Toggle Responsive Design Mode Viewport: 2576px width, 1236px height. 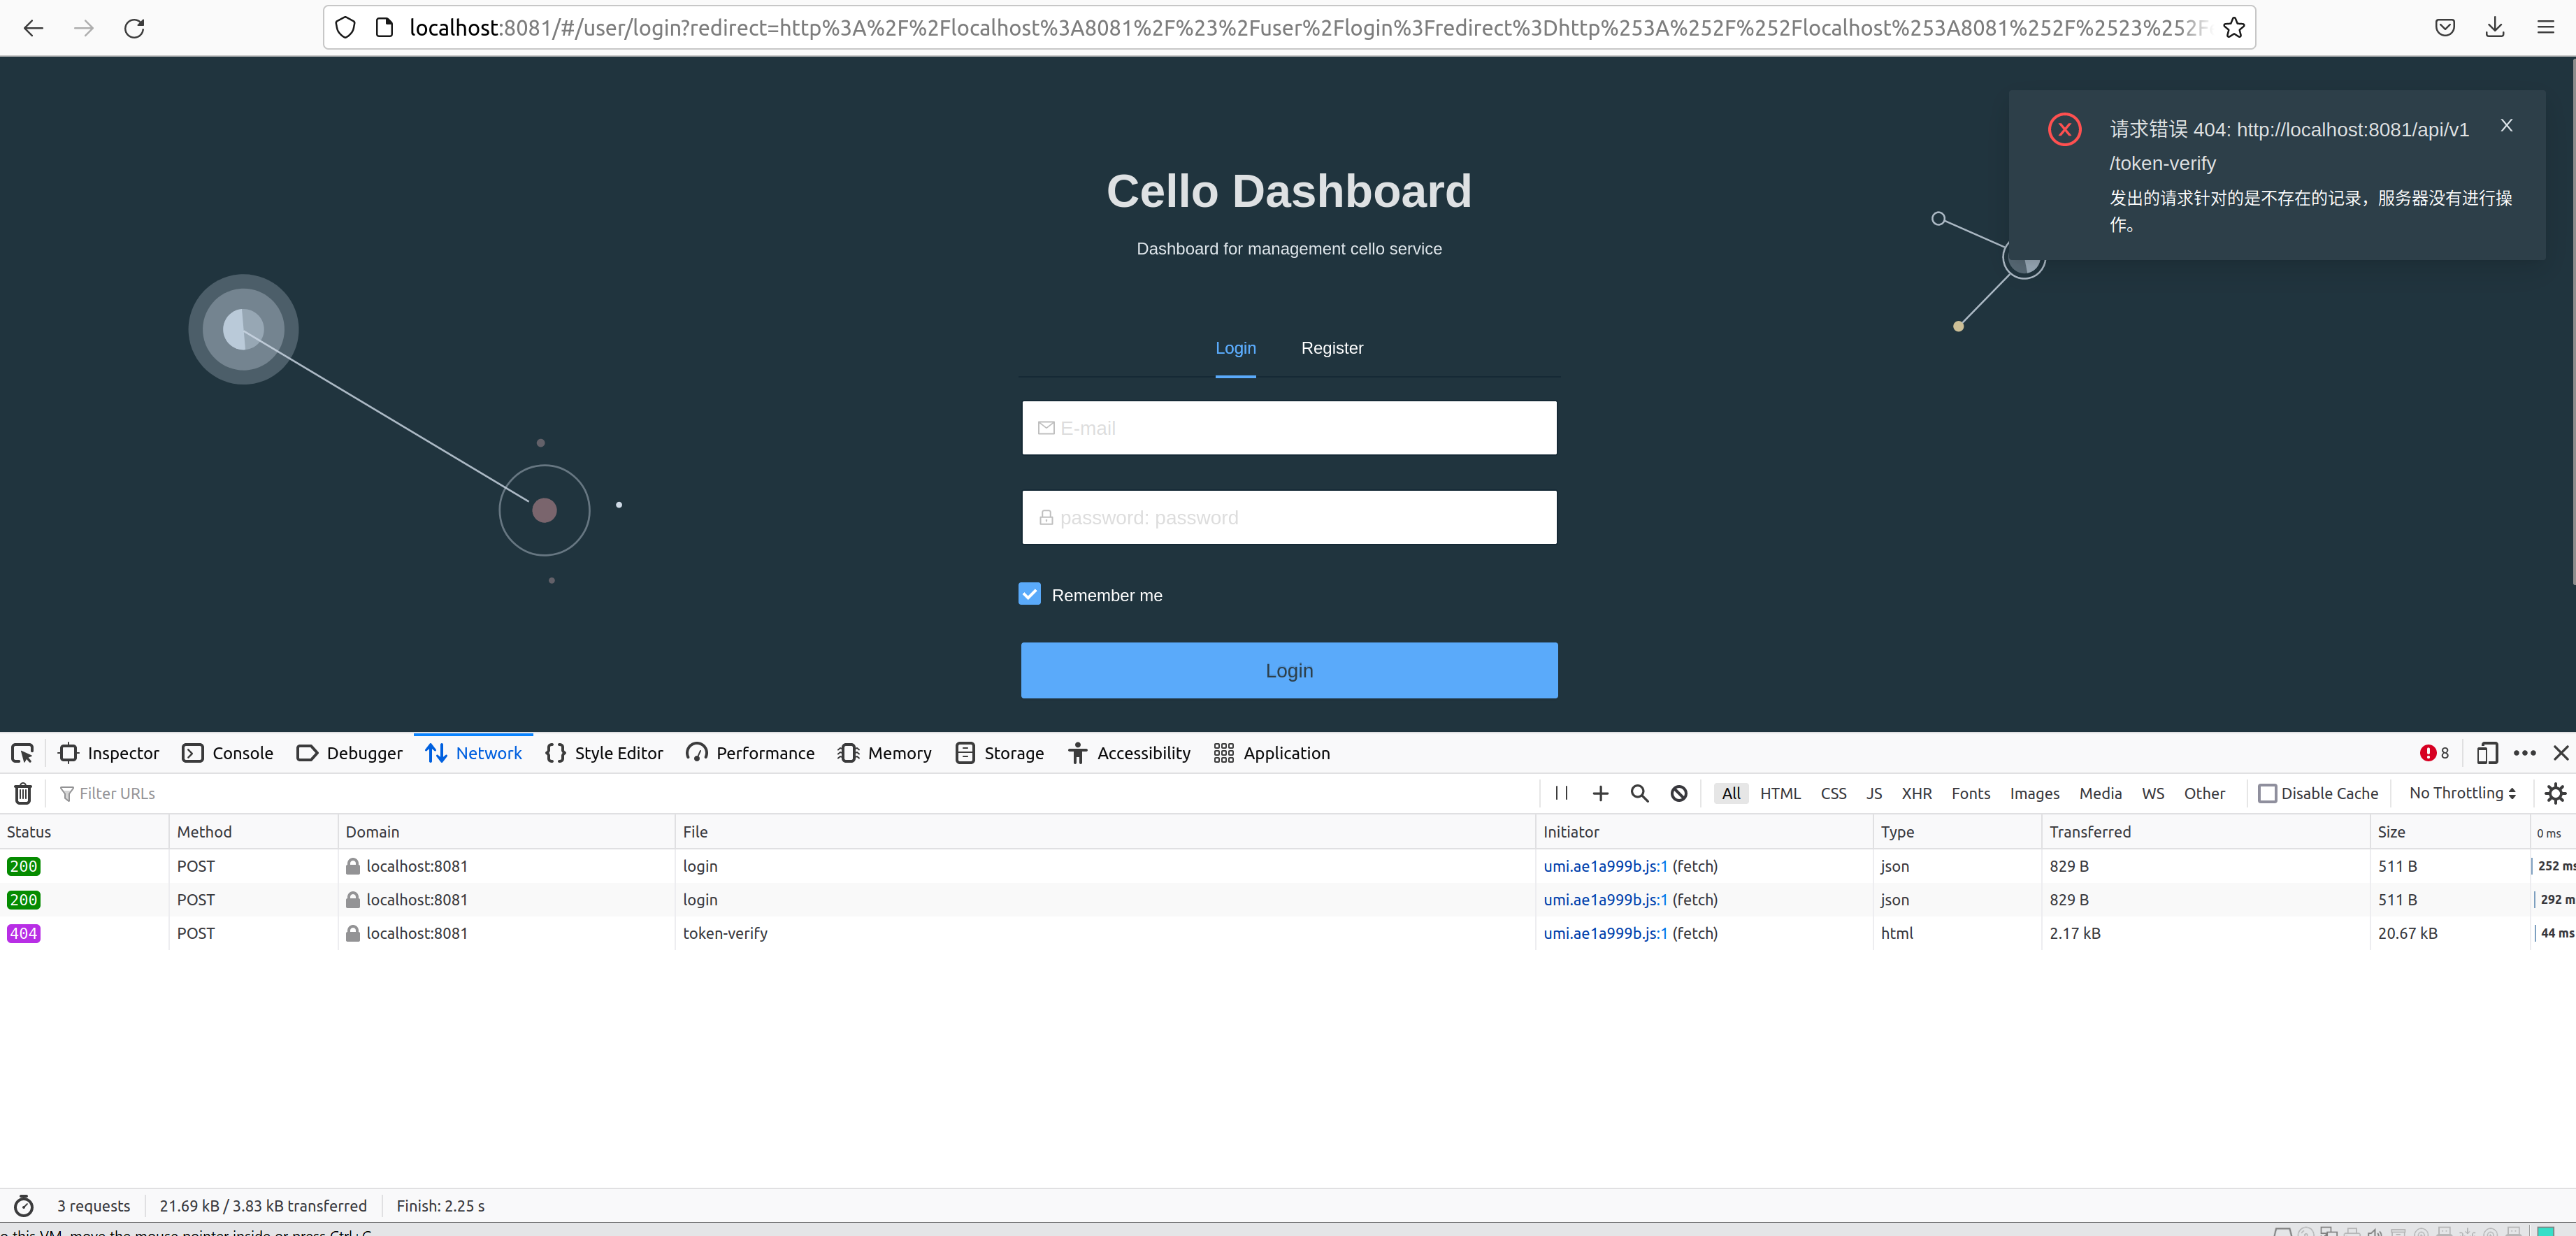tap(2488, 753)
